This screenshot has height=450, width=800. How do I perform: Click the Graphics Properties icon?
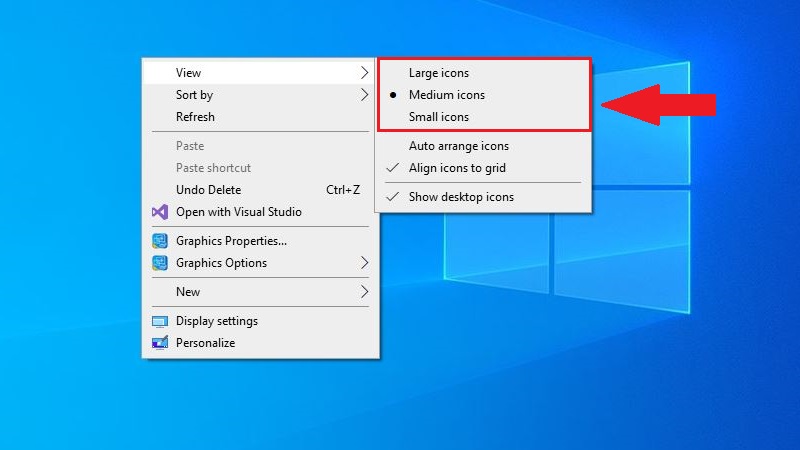coord(159,241)
